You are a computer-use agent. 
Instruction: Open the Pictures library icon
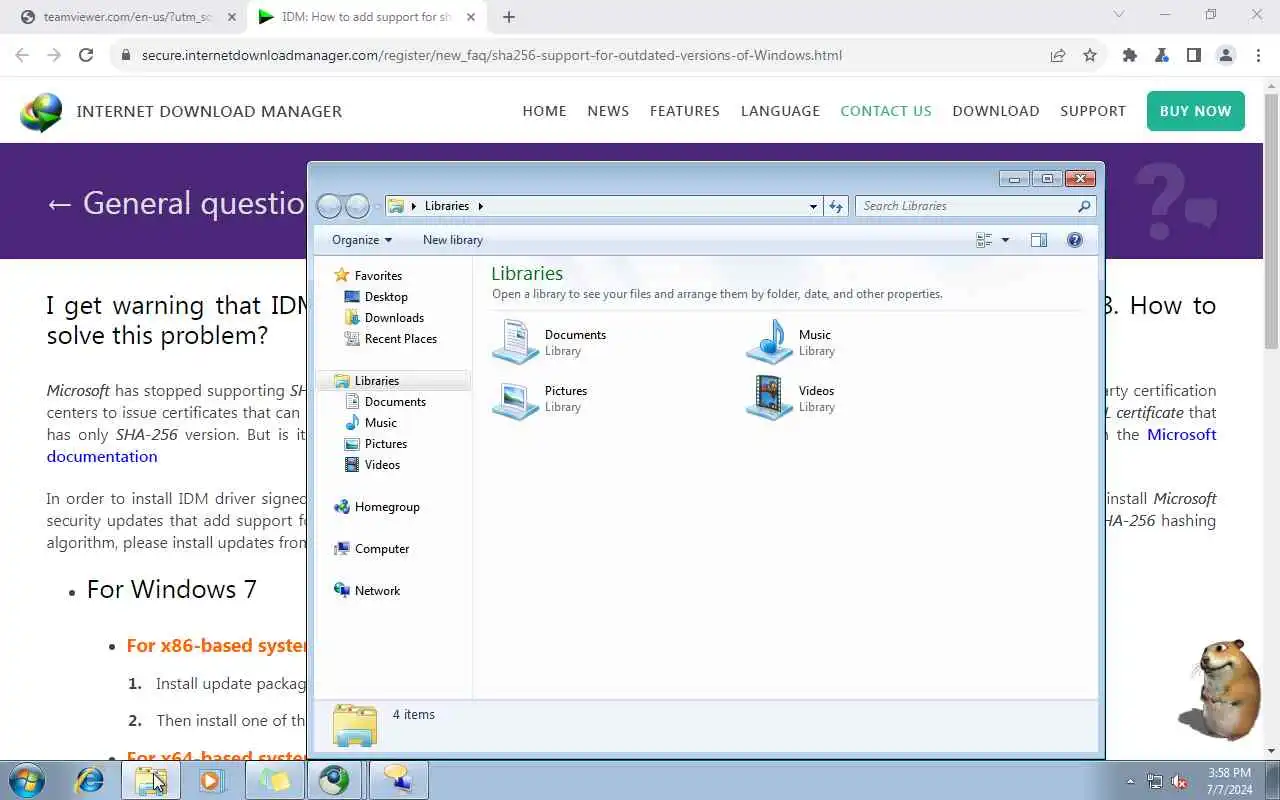[x=516, y=398]
